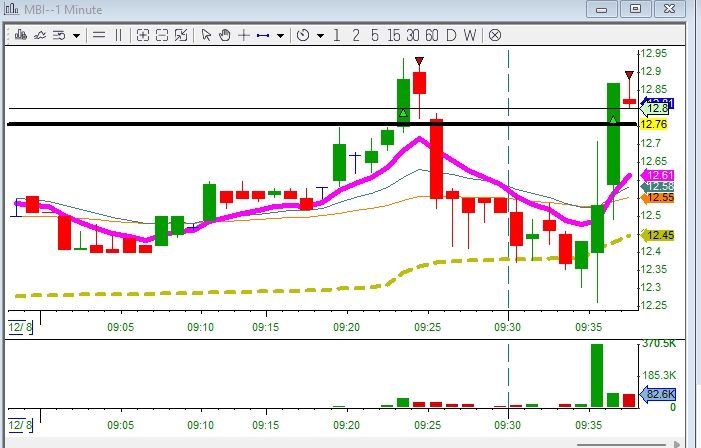Click the tallest green volume bar at 09:35
The height and width of the screenshot is (448, 701).
597,376
